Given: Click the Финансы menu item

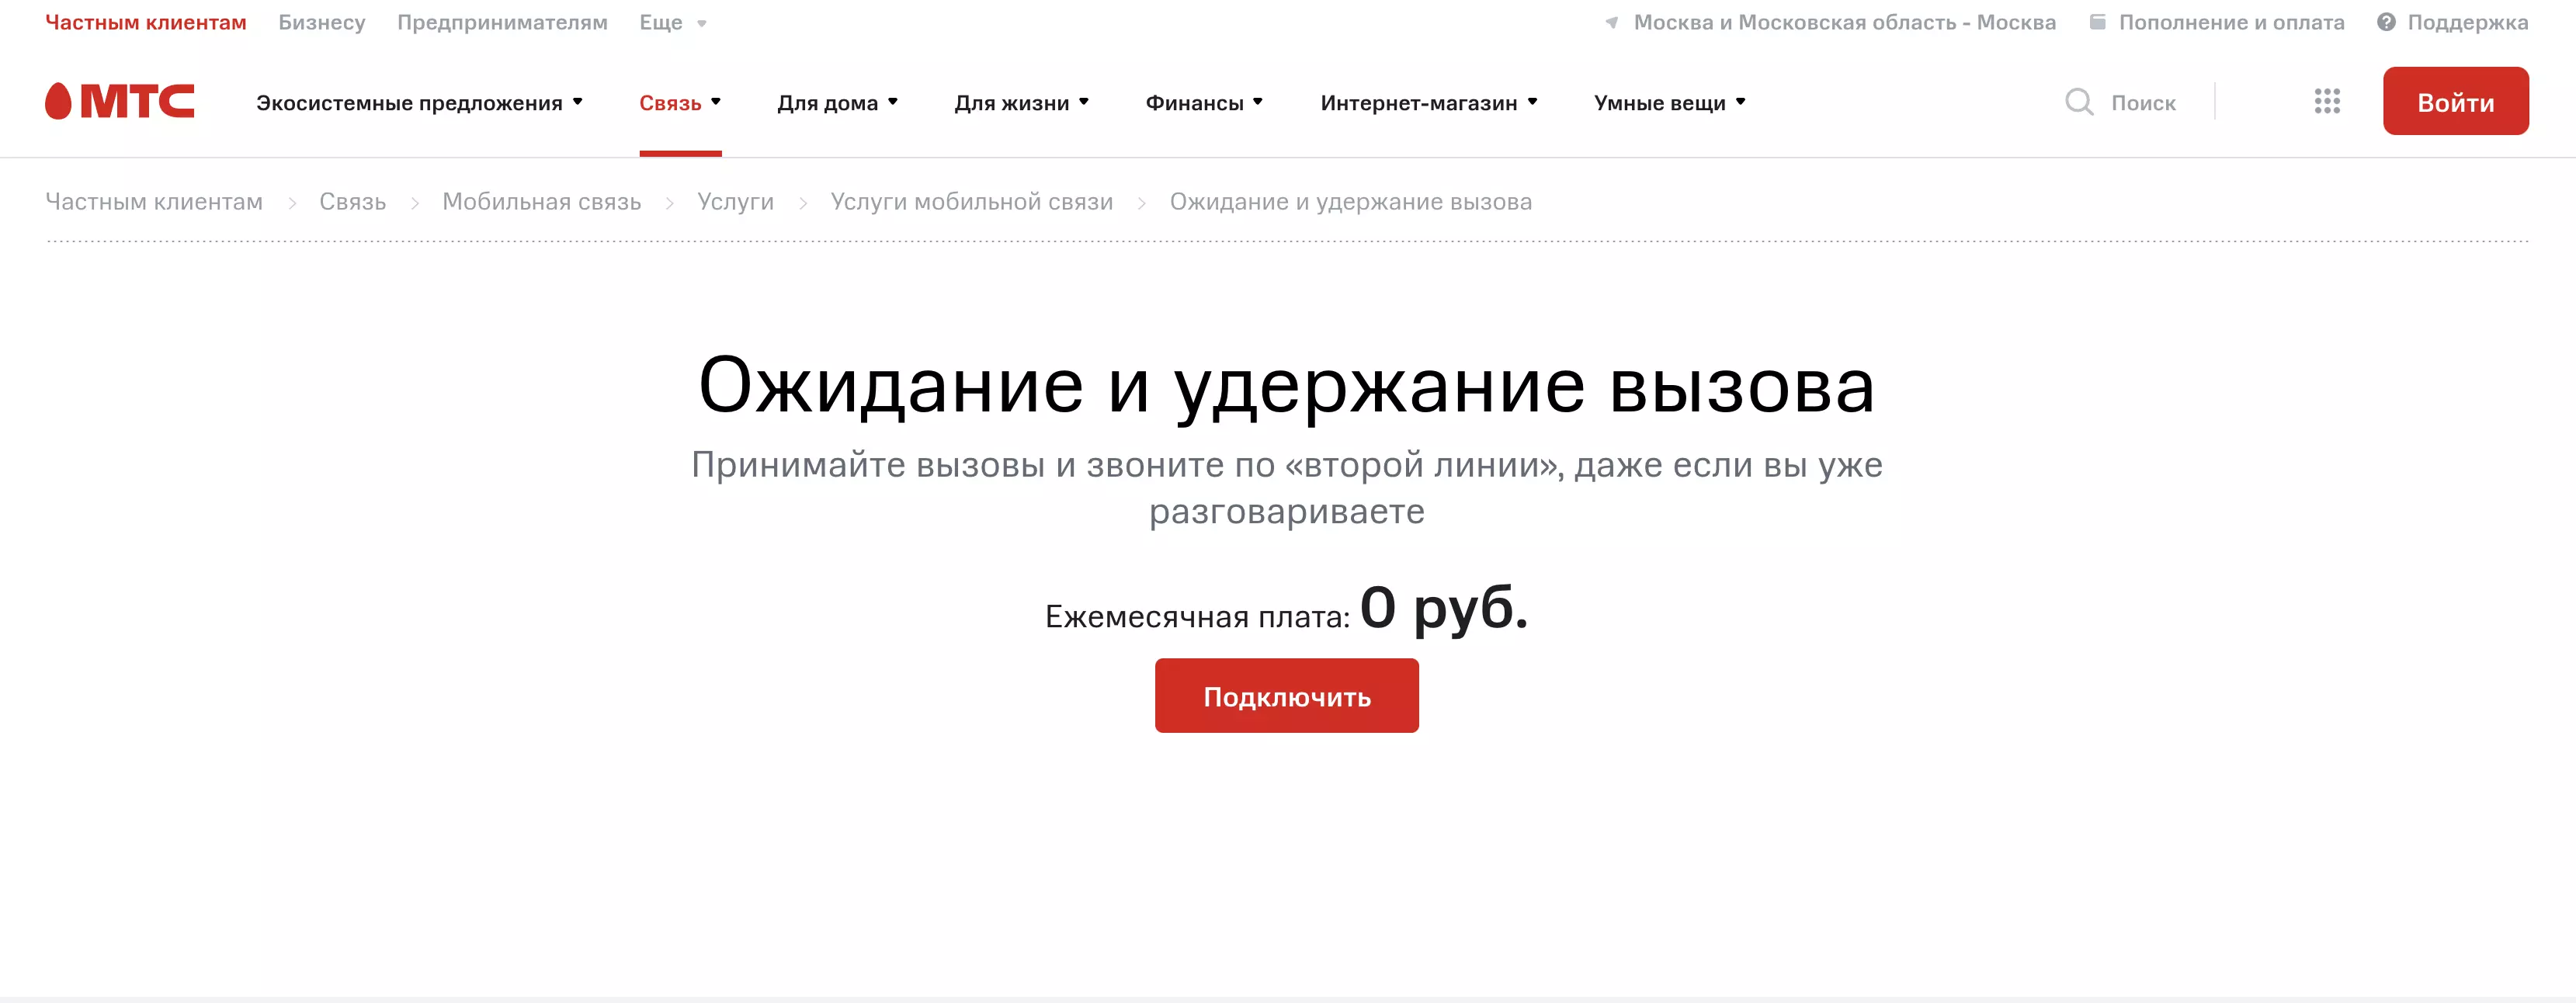Looking at the screenshot, I should click(1198, 102).
